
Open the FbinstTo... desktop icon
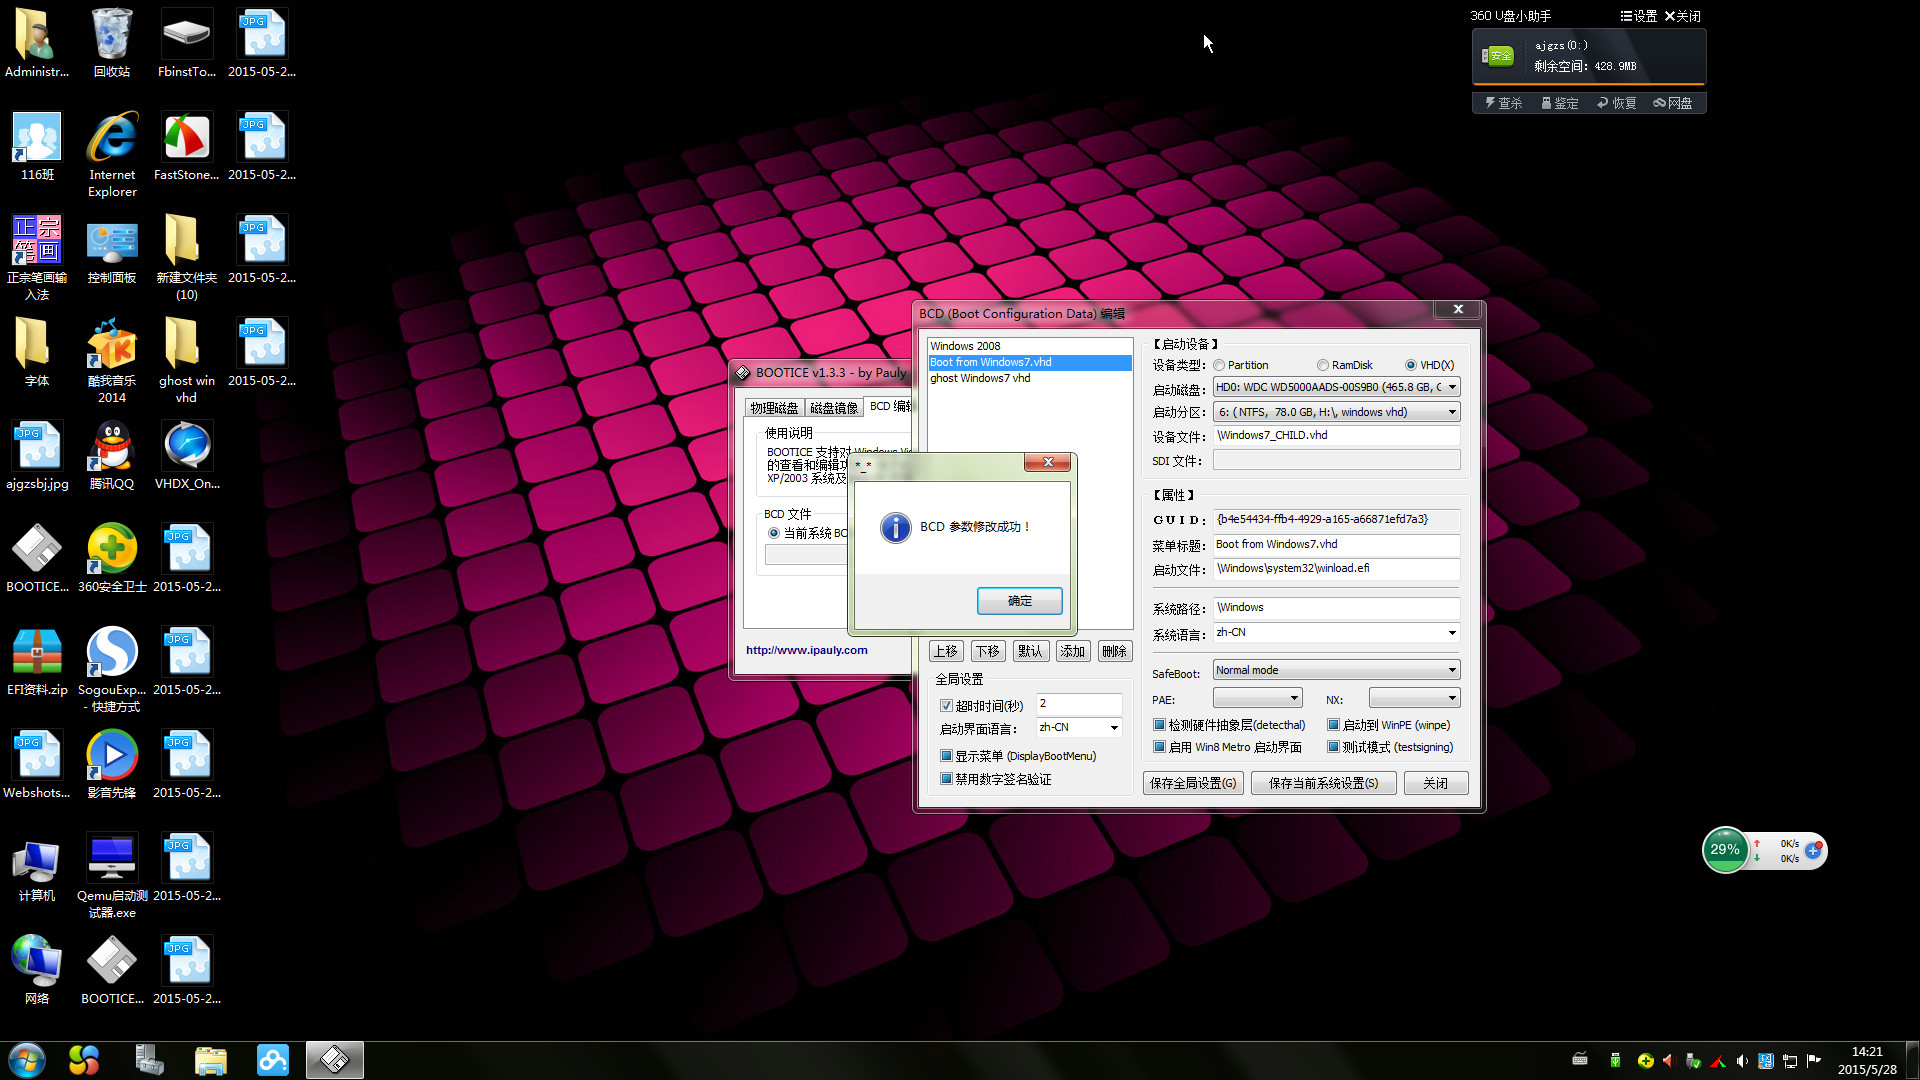click(187, 42)
